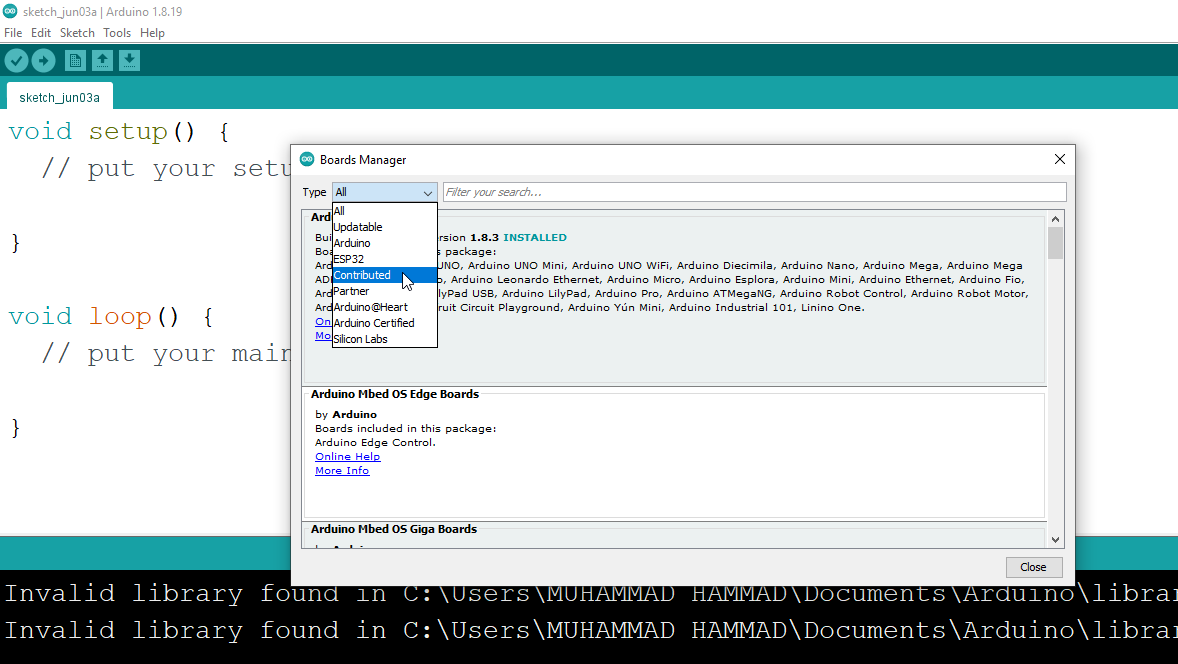Click the Verify sketch checkmark icon
Image resolution: width=1178 pixels, height=664 pixels.
16,61
